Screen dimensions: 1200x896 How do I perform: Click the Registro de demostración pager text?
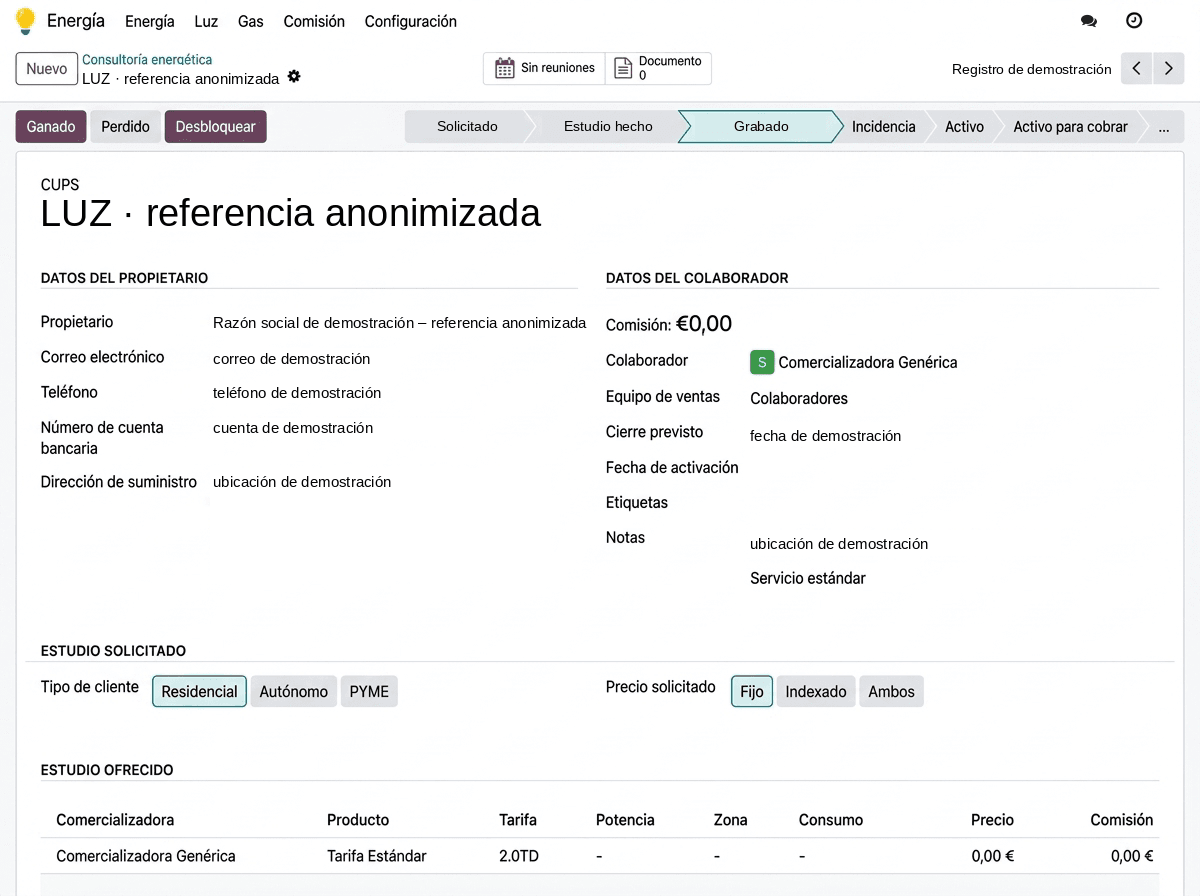[x=1032, y=69]
